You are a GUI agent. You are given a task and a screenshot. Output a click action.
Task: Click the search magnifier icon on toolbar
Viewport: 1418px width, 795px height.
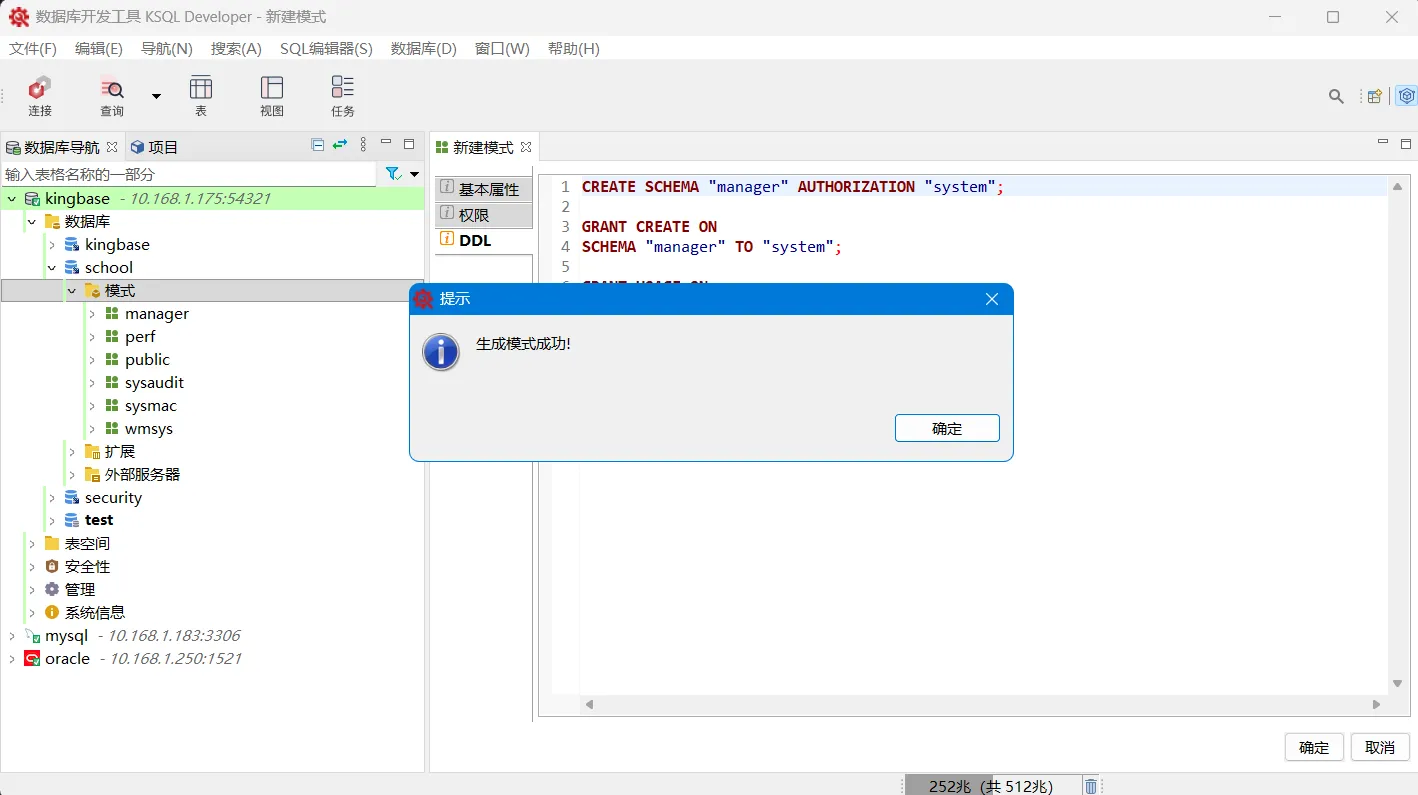(1336, 96)
